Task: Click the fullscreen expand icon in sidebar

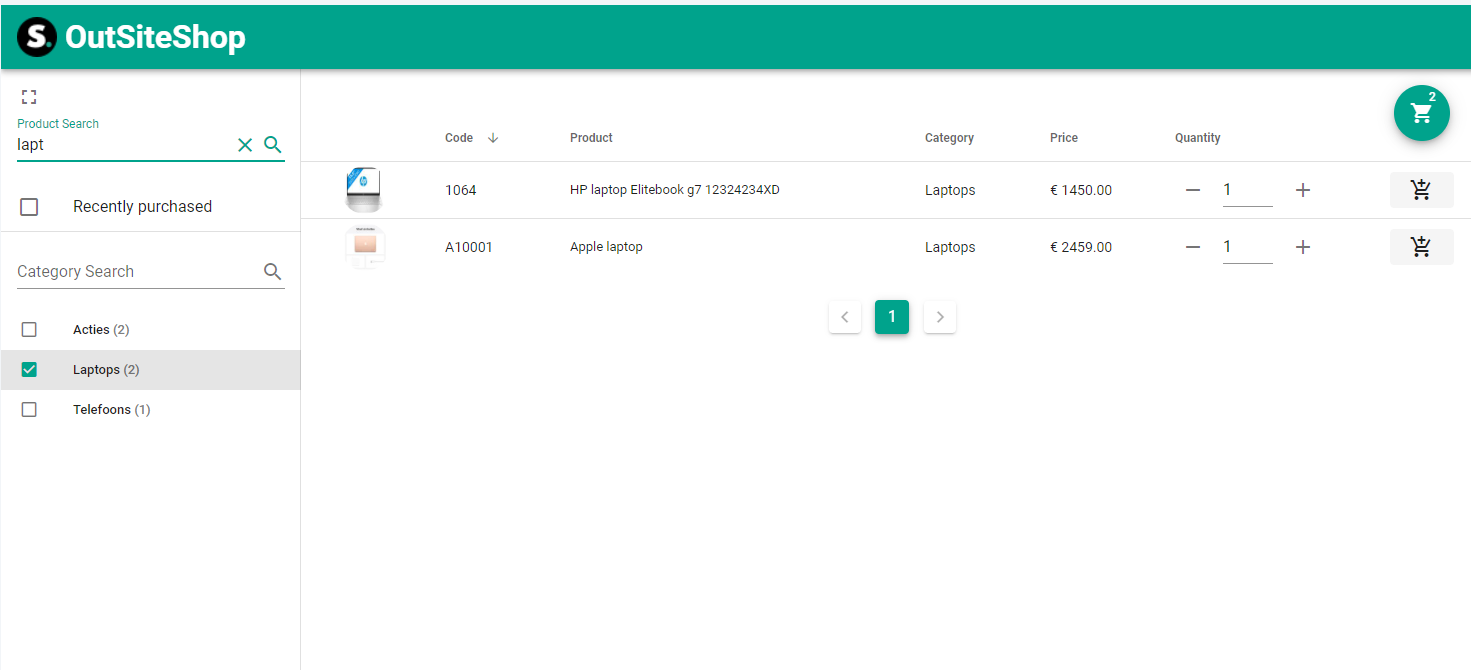Action: [x=29, y=97]
